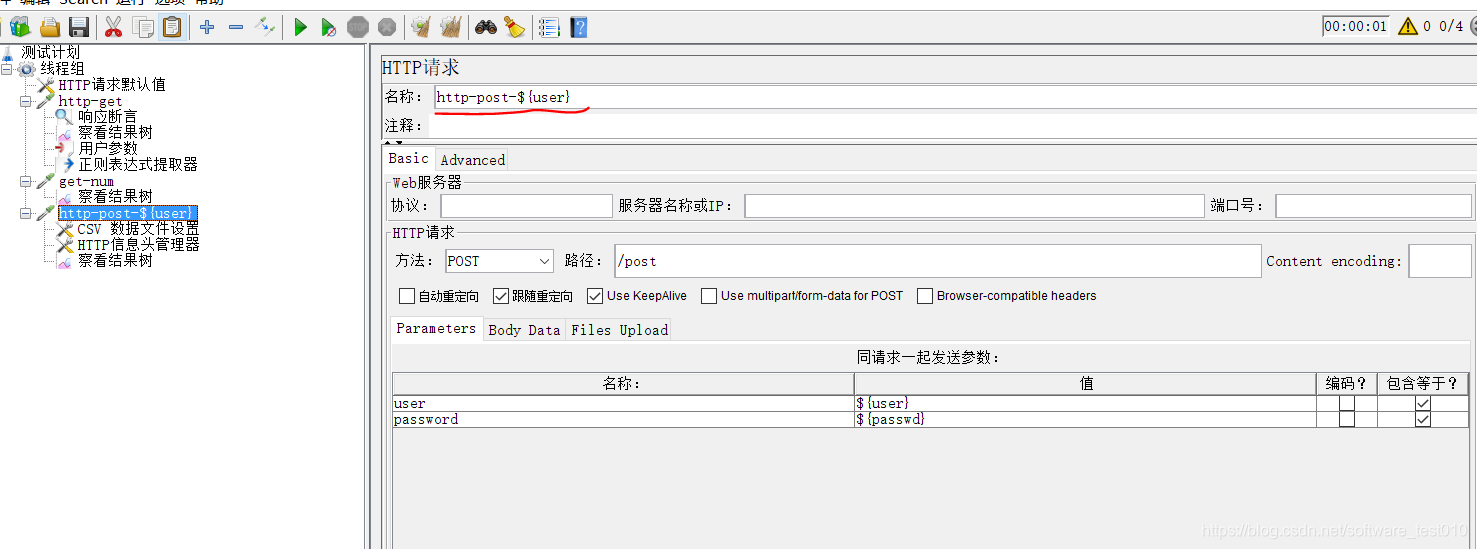Toggle 编码 checkbox in user row
The height and width of the screenshot is (549, 1477).
1347,403
